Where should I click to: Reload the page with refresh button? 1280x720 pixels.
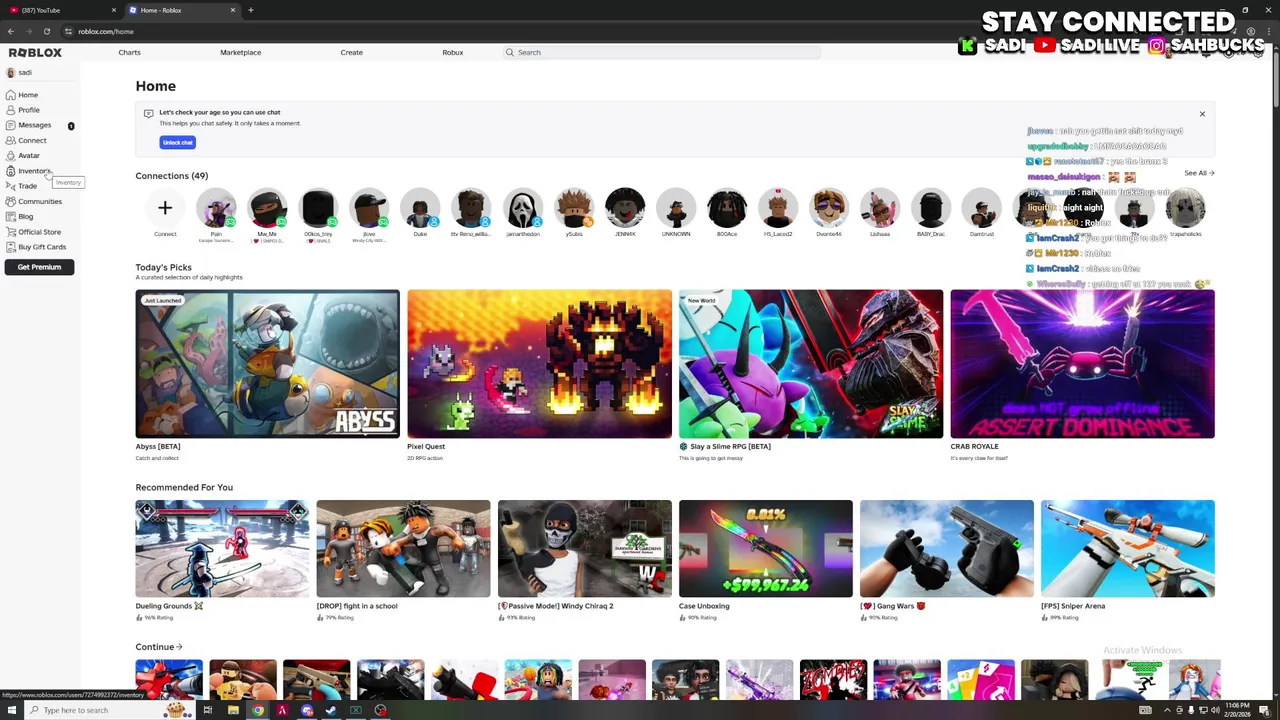point(47,31)
